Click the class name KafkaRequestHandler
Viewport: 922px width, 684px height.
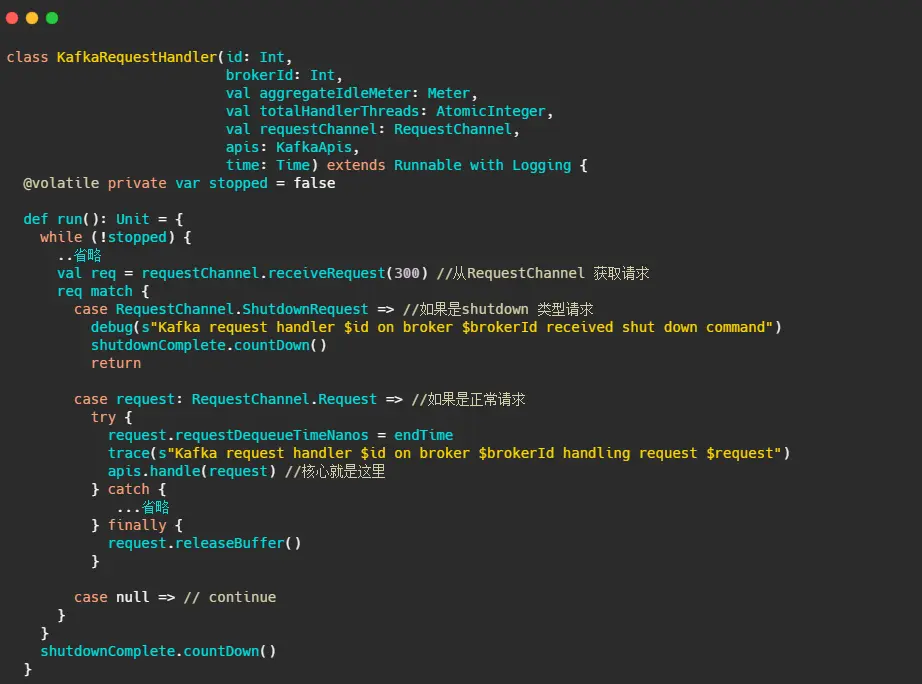[x=137, y=57]
